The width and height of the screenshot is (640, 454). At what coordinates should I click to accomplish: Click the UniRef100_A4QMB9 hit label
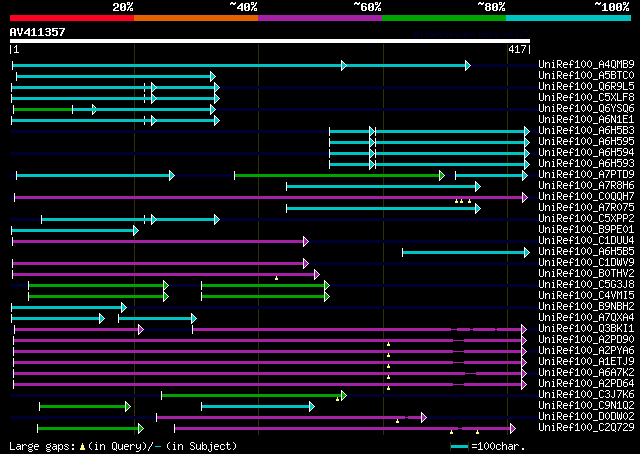click(586, 64)
